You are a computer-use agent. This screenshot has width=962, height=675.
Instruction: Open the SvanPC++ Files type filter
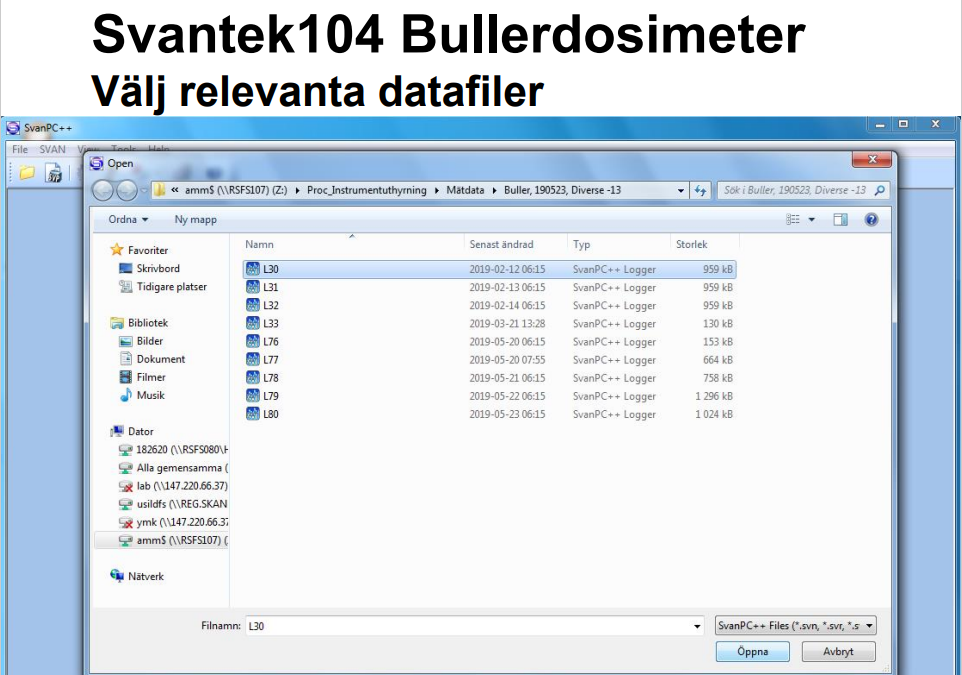(x=796, y=626)
